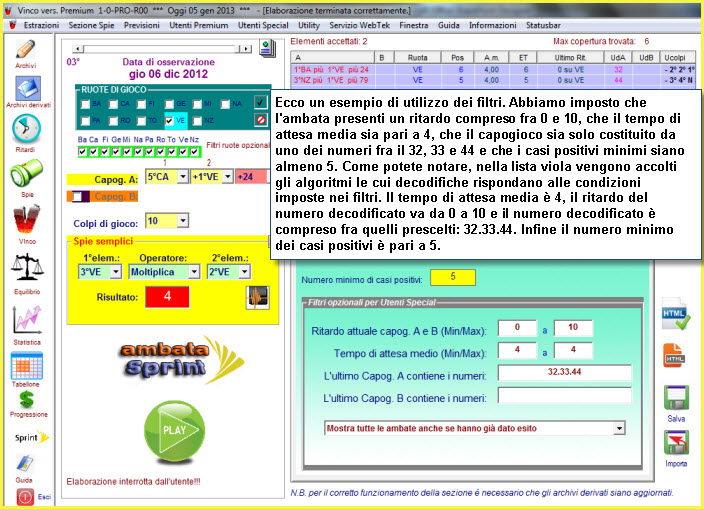Screen dimensions: 704x509
Task: Click Capog. A contiene numeri field
Action: coord(564,372)
